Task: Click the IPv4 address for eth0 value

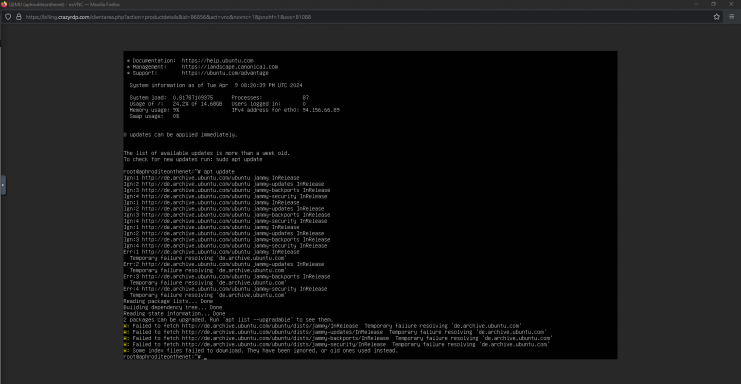Action: (x=321, y=110)
